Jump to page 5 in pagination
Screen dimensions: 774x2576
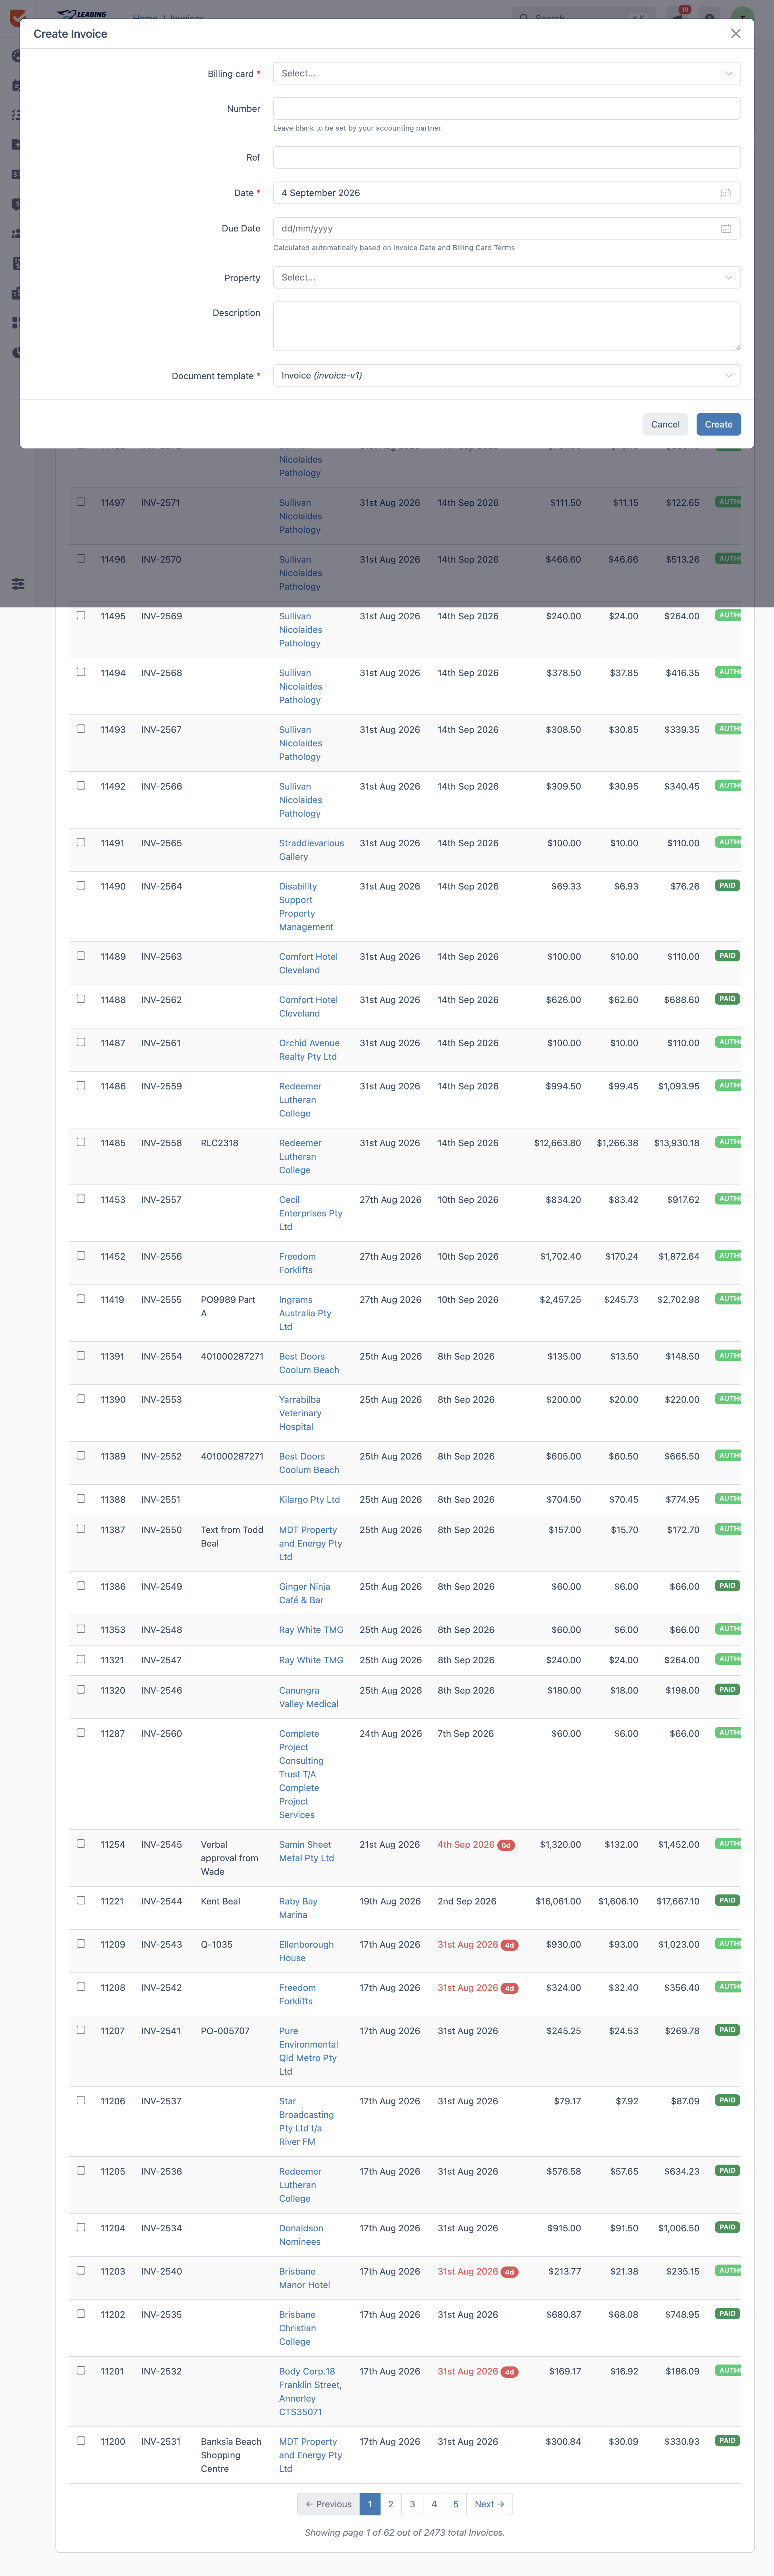point(456,2504)
